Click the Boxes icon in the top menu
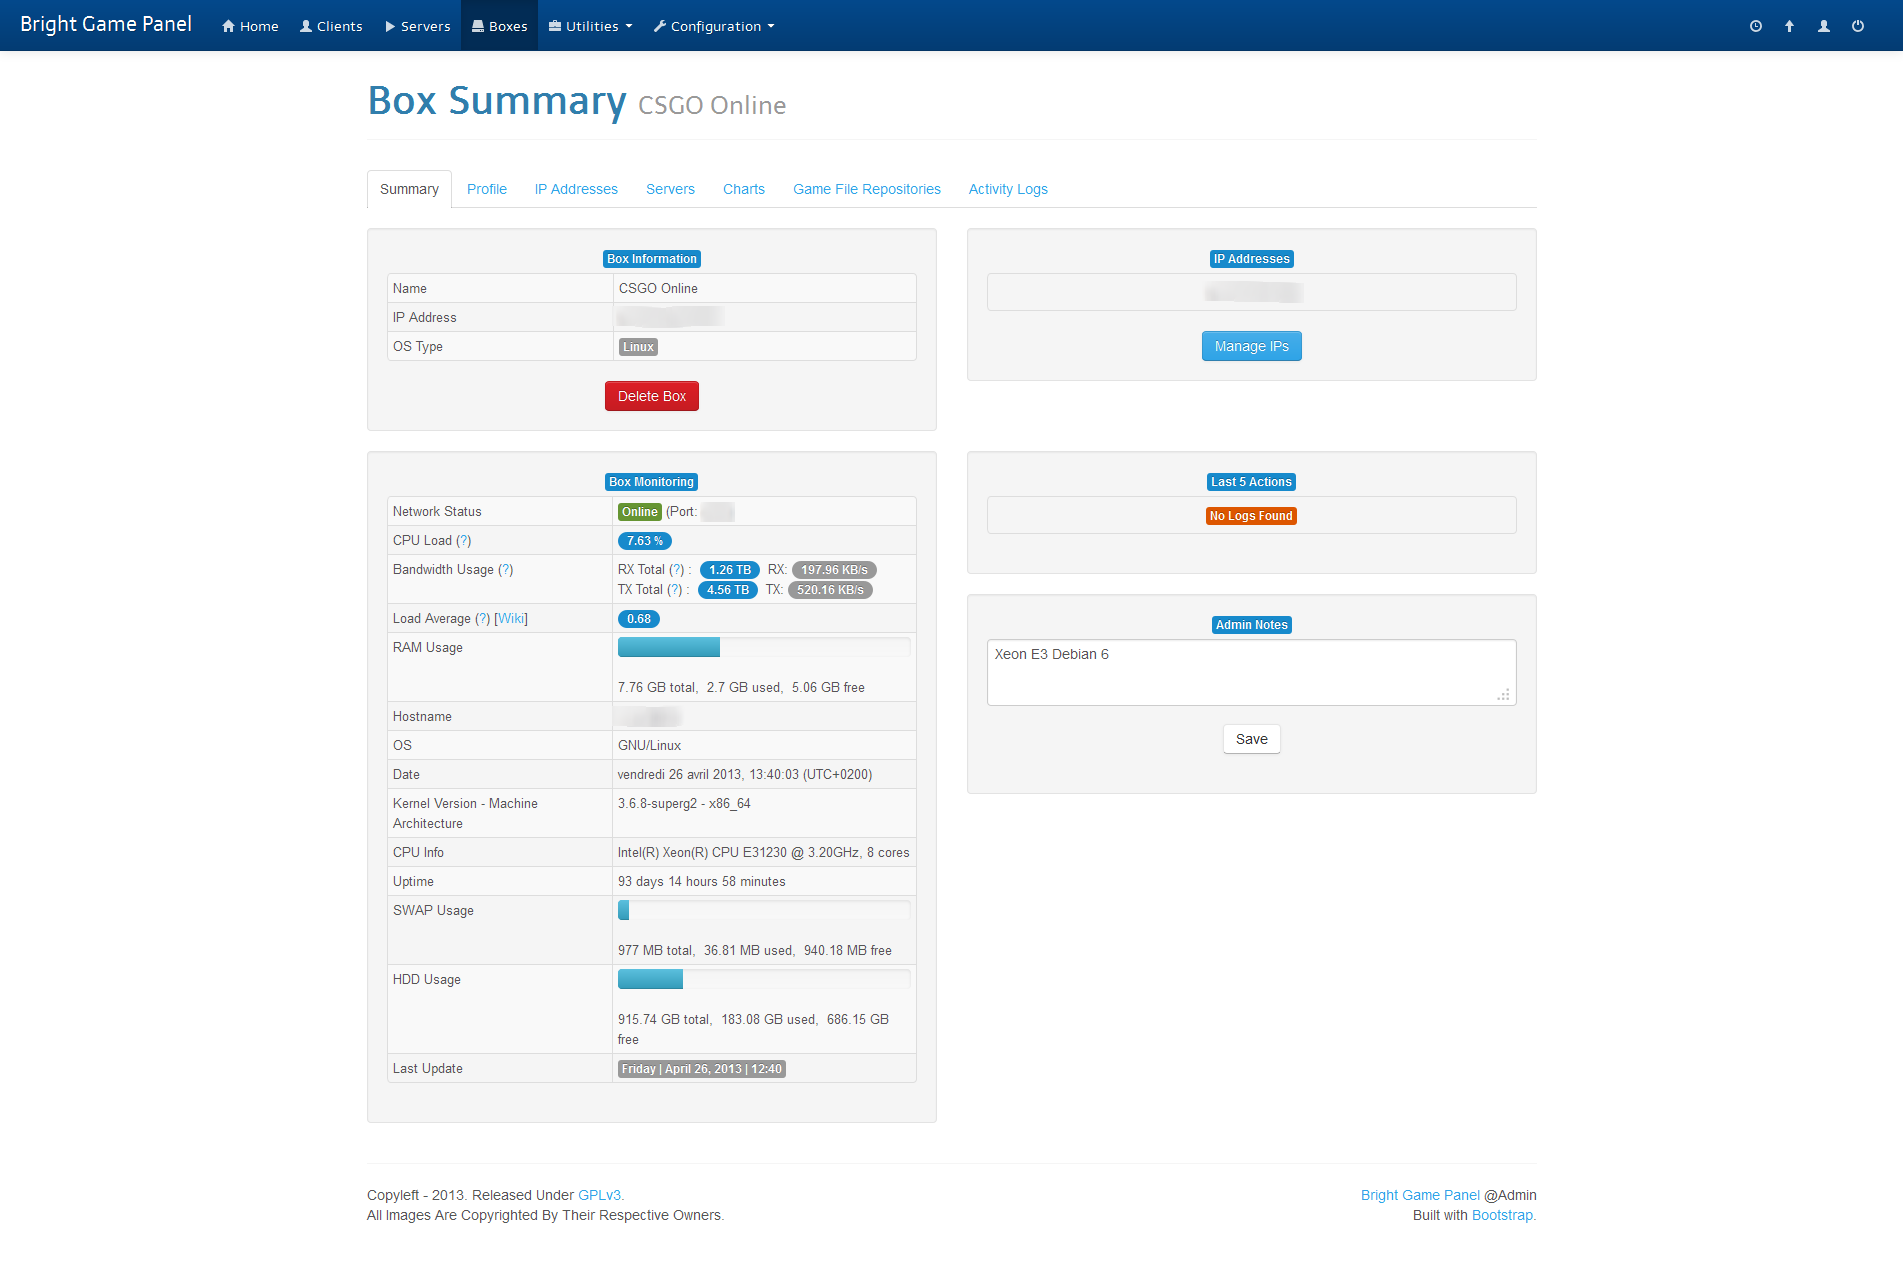1903x1265 pixels. [479, 25]
